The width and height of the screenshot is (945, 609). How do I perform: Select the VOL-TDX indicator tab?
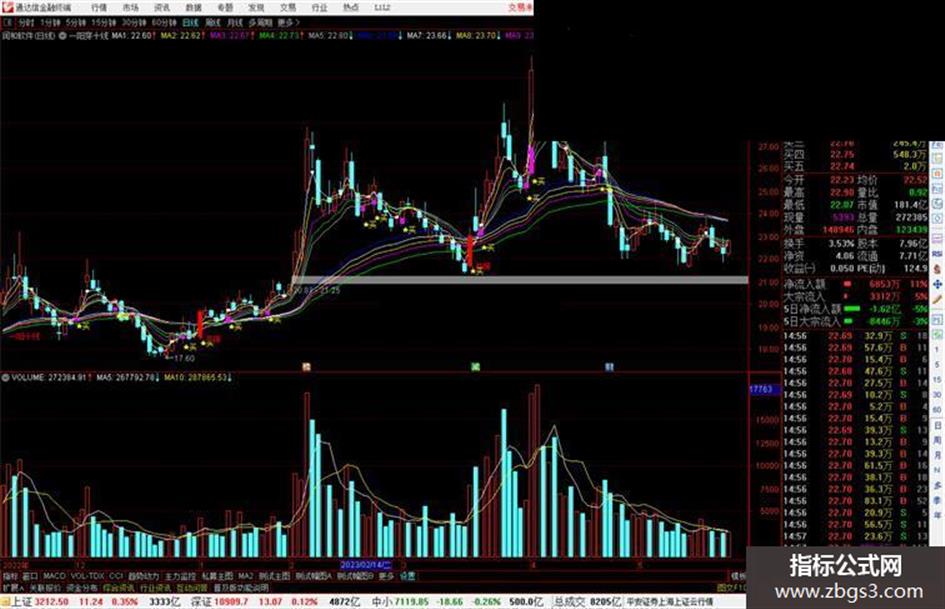click(87, 576)
